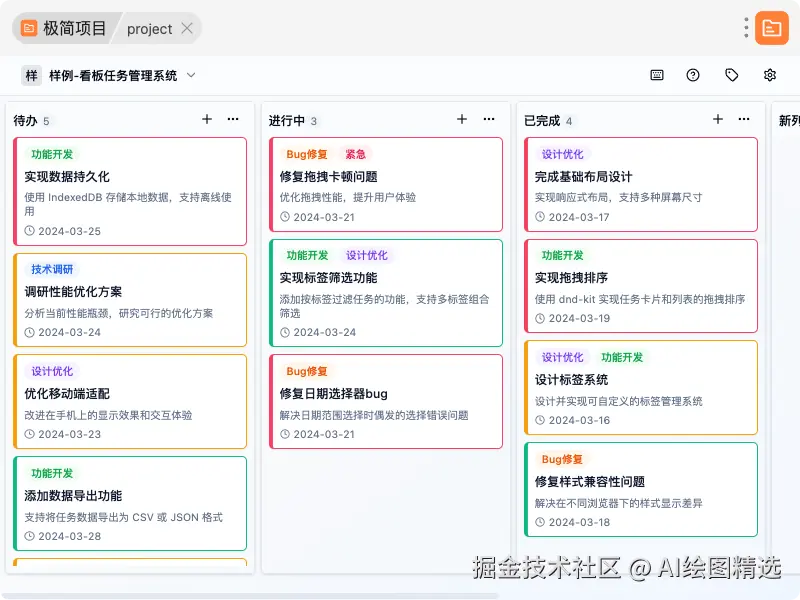The height and width of the screenshot is (600, 800).
Task: Add a new card to 进行中 column
Action: (462, 118)
